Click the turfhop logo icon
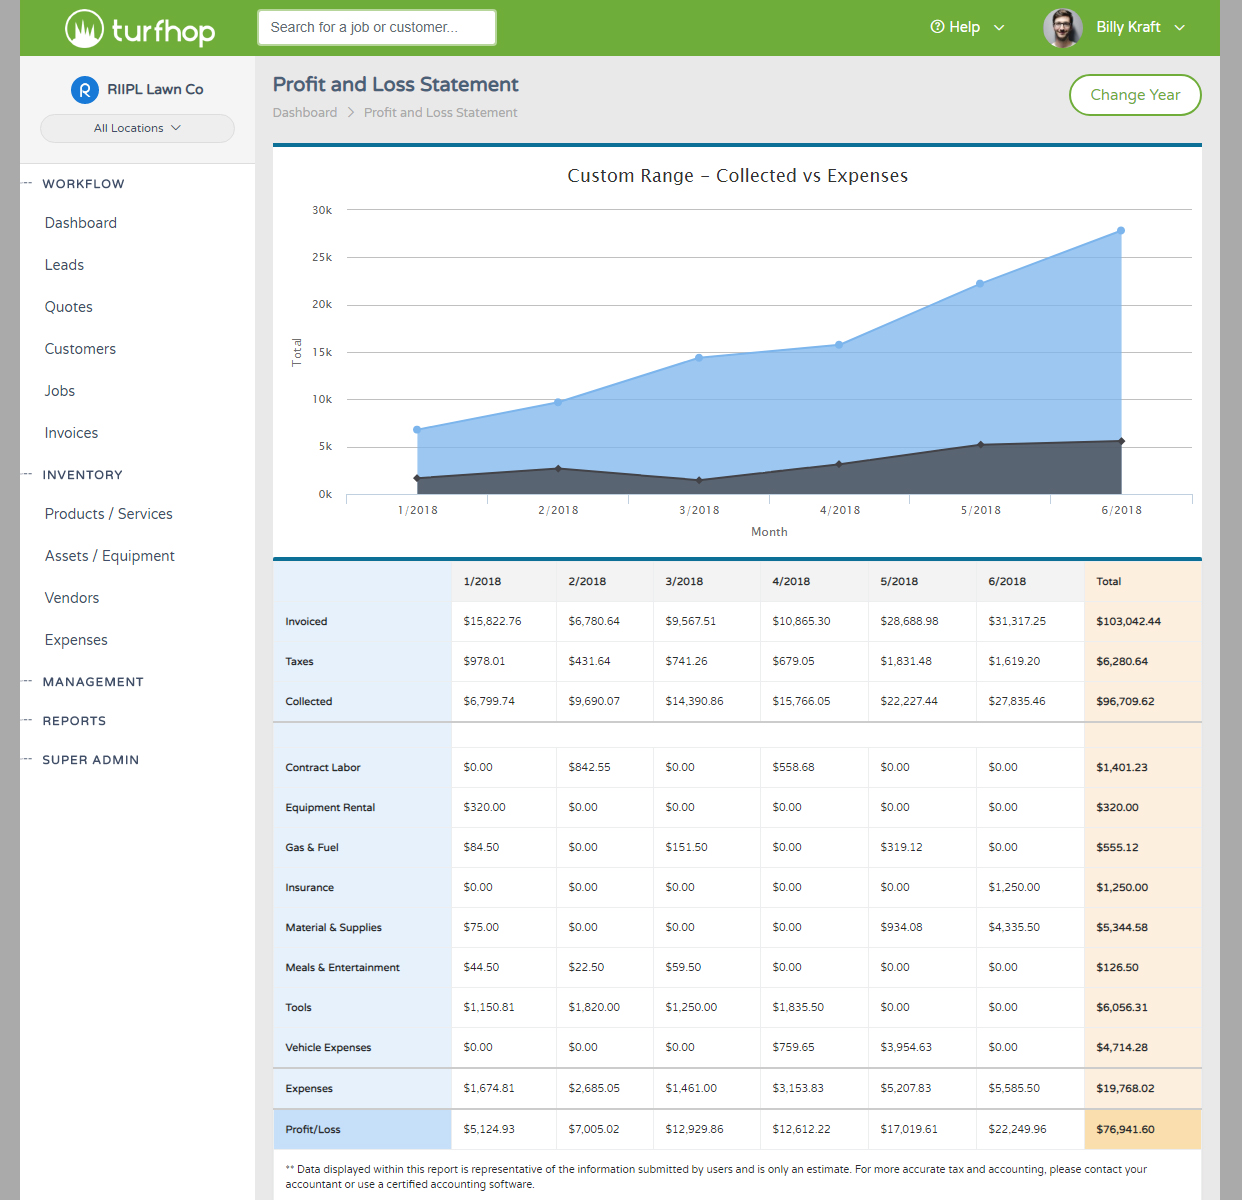 coord(85,29)
